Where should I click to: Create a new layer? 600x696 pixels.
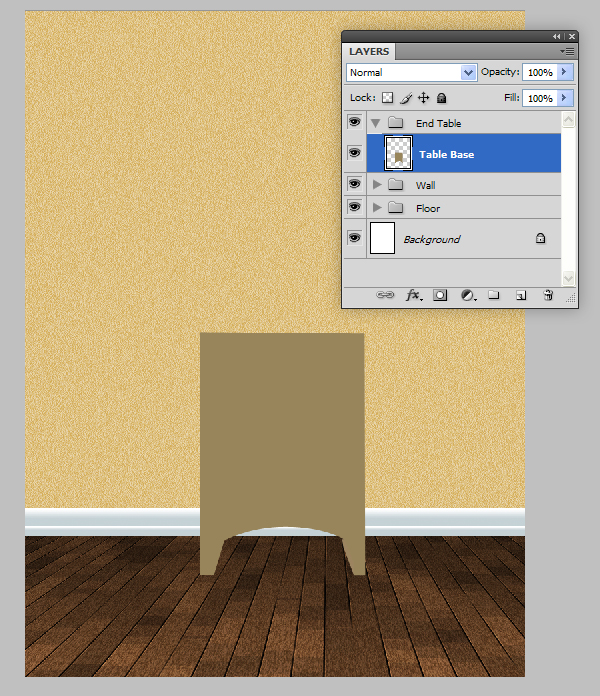tap(520, 296)
